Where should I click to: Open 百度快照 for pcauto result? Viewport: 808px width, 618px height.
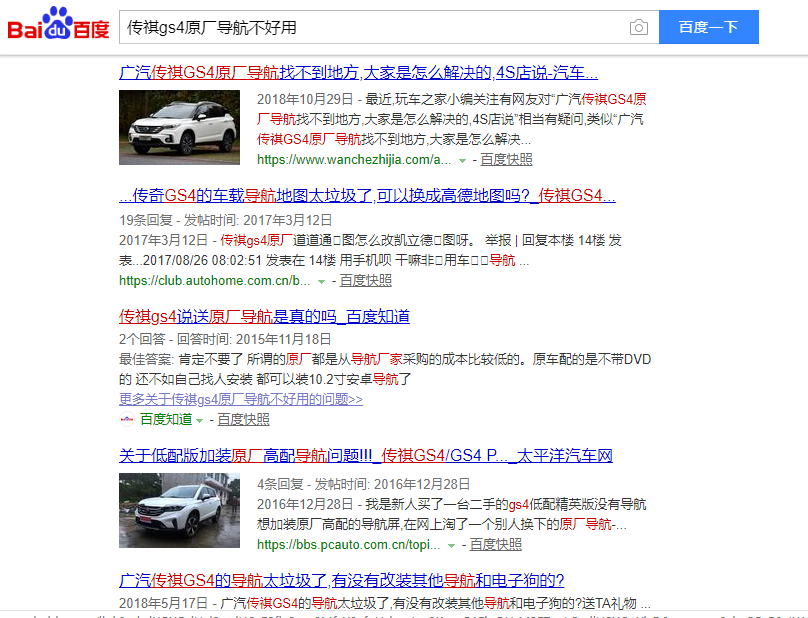(495, 545)
